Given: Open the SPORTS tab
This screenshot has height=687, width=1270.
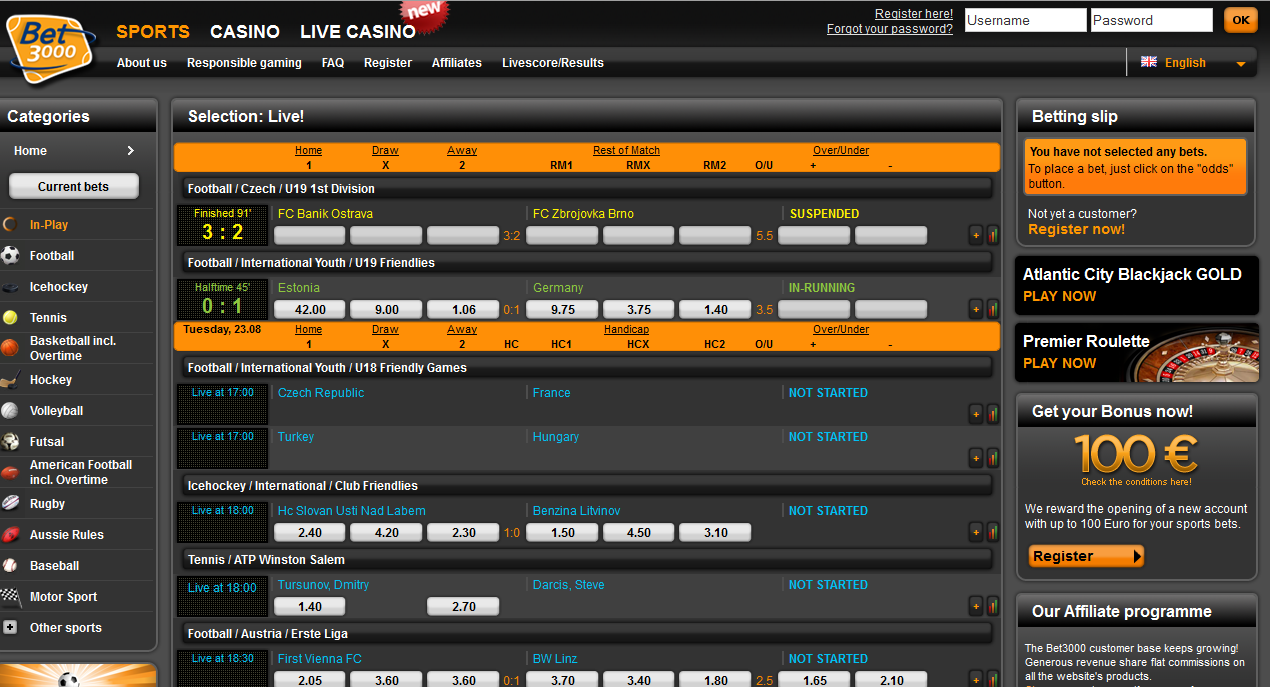Looking at the screenshot, I should tap(153, 31).
